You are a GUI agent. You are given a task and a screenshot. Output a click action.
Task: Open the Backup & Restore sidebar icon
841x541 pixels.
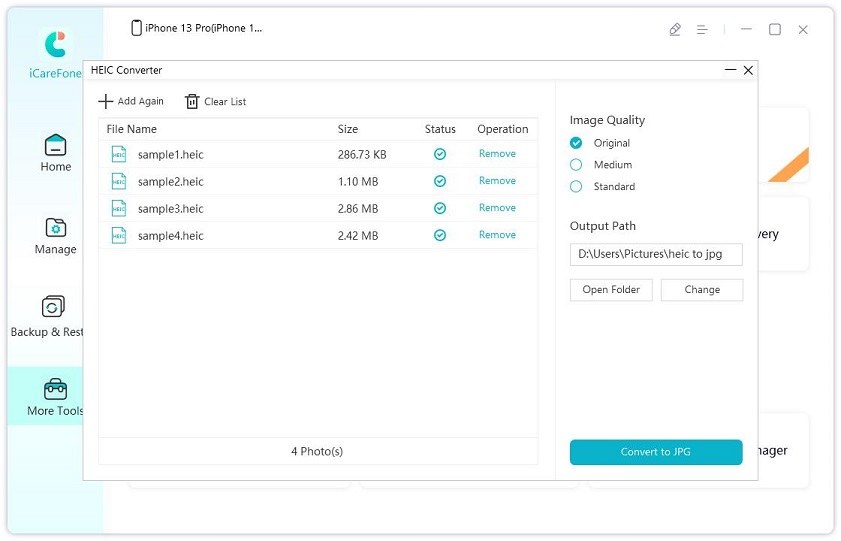point(54,307)
